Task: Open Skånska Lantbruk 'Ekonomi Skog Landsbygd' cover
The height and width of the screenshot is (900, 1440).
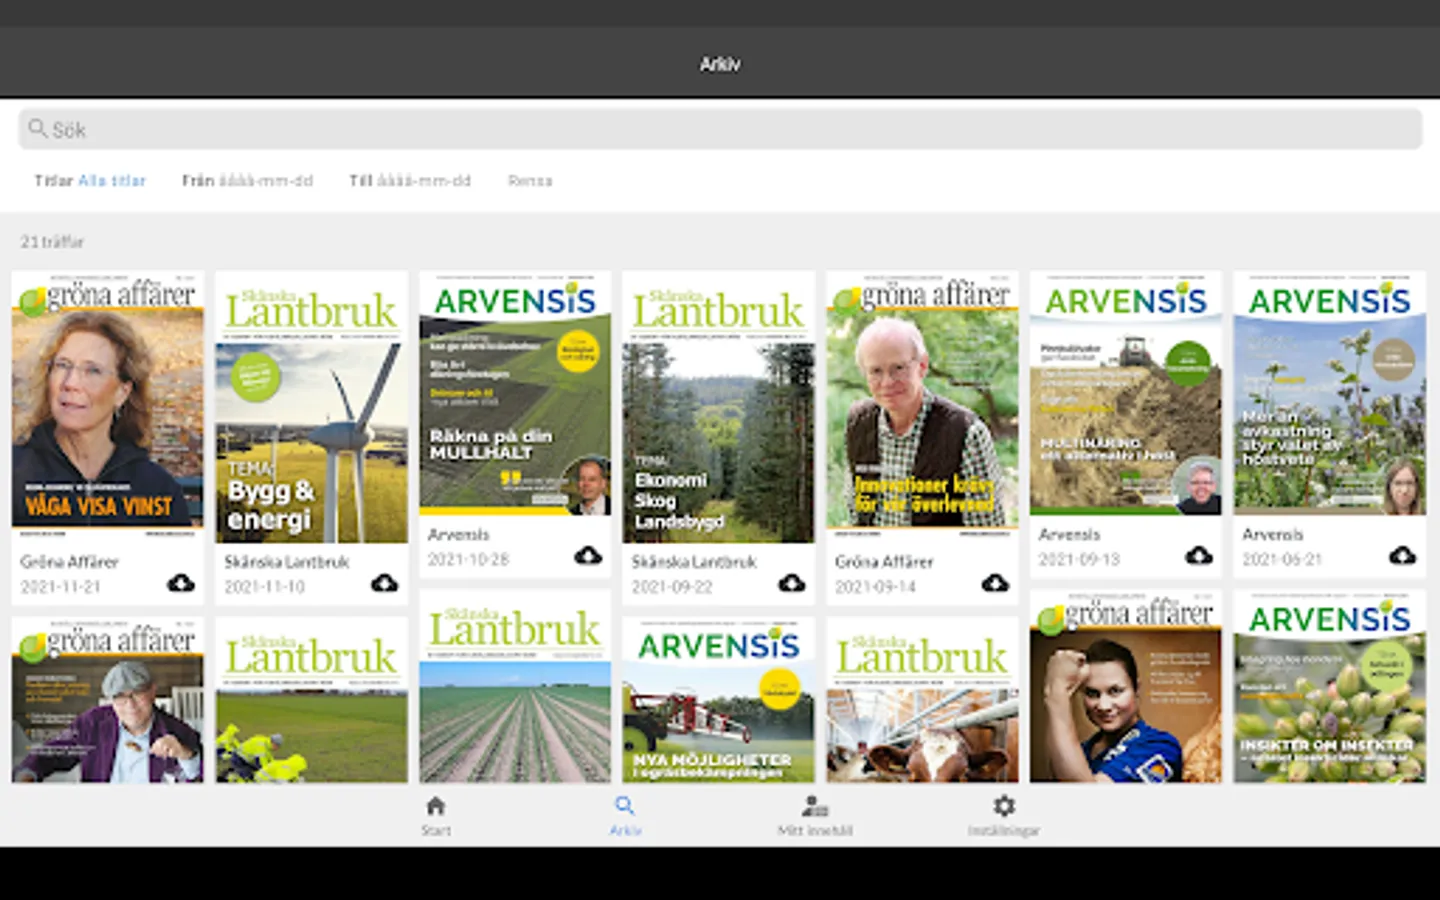Action: [719, 407]
